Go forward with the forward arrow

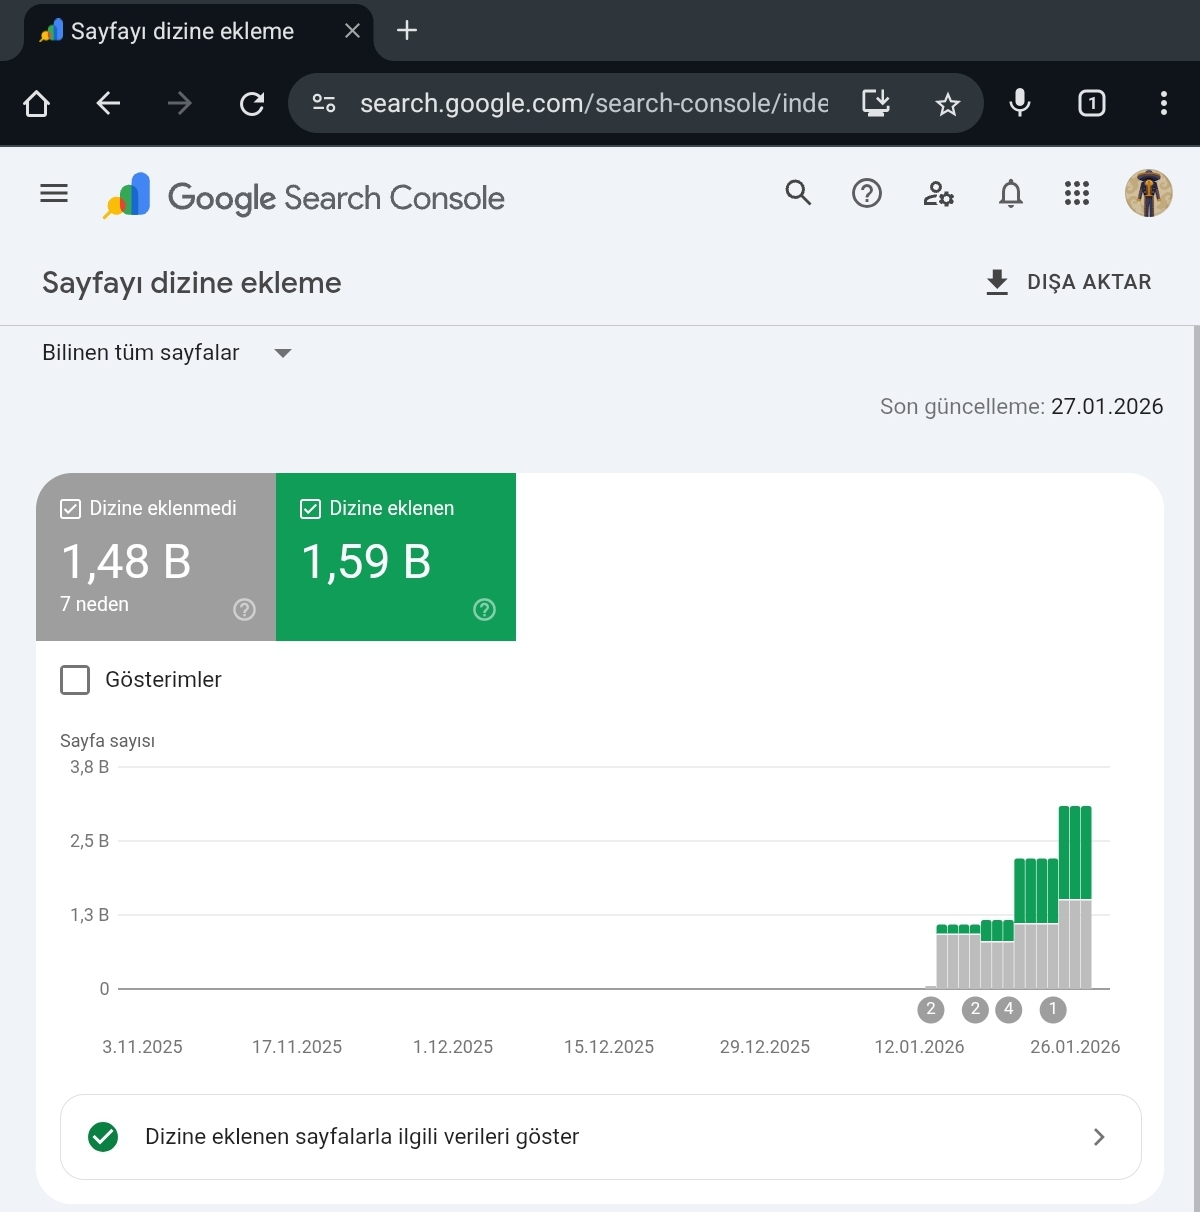click(180, 103)
